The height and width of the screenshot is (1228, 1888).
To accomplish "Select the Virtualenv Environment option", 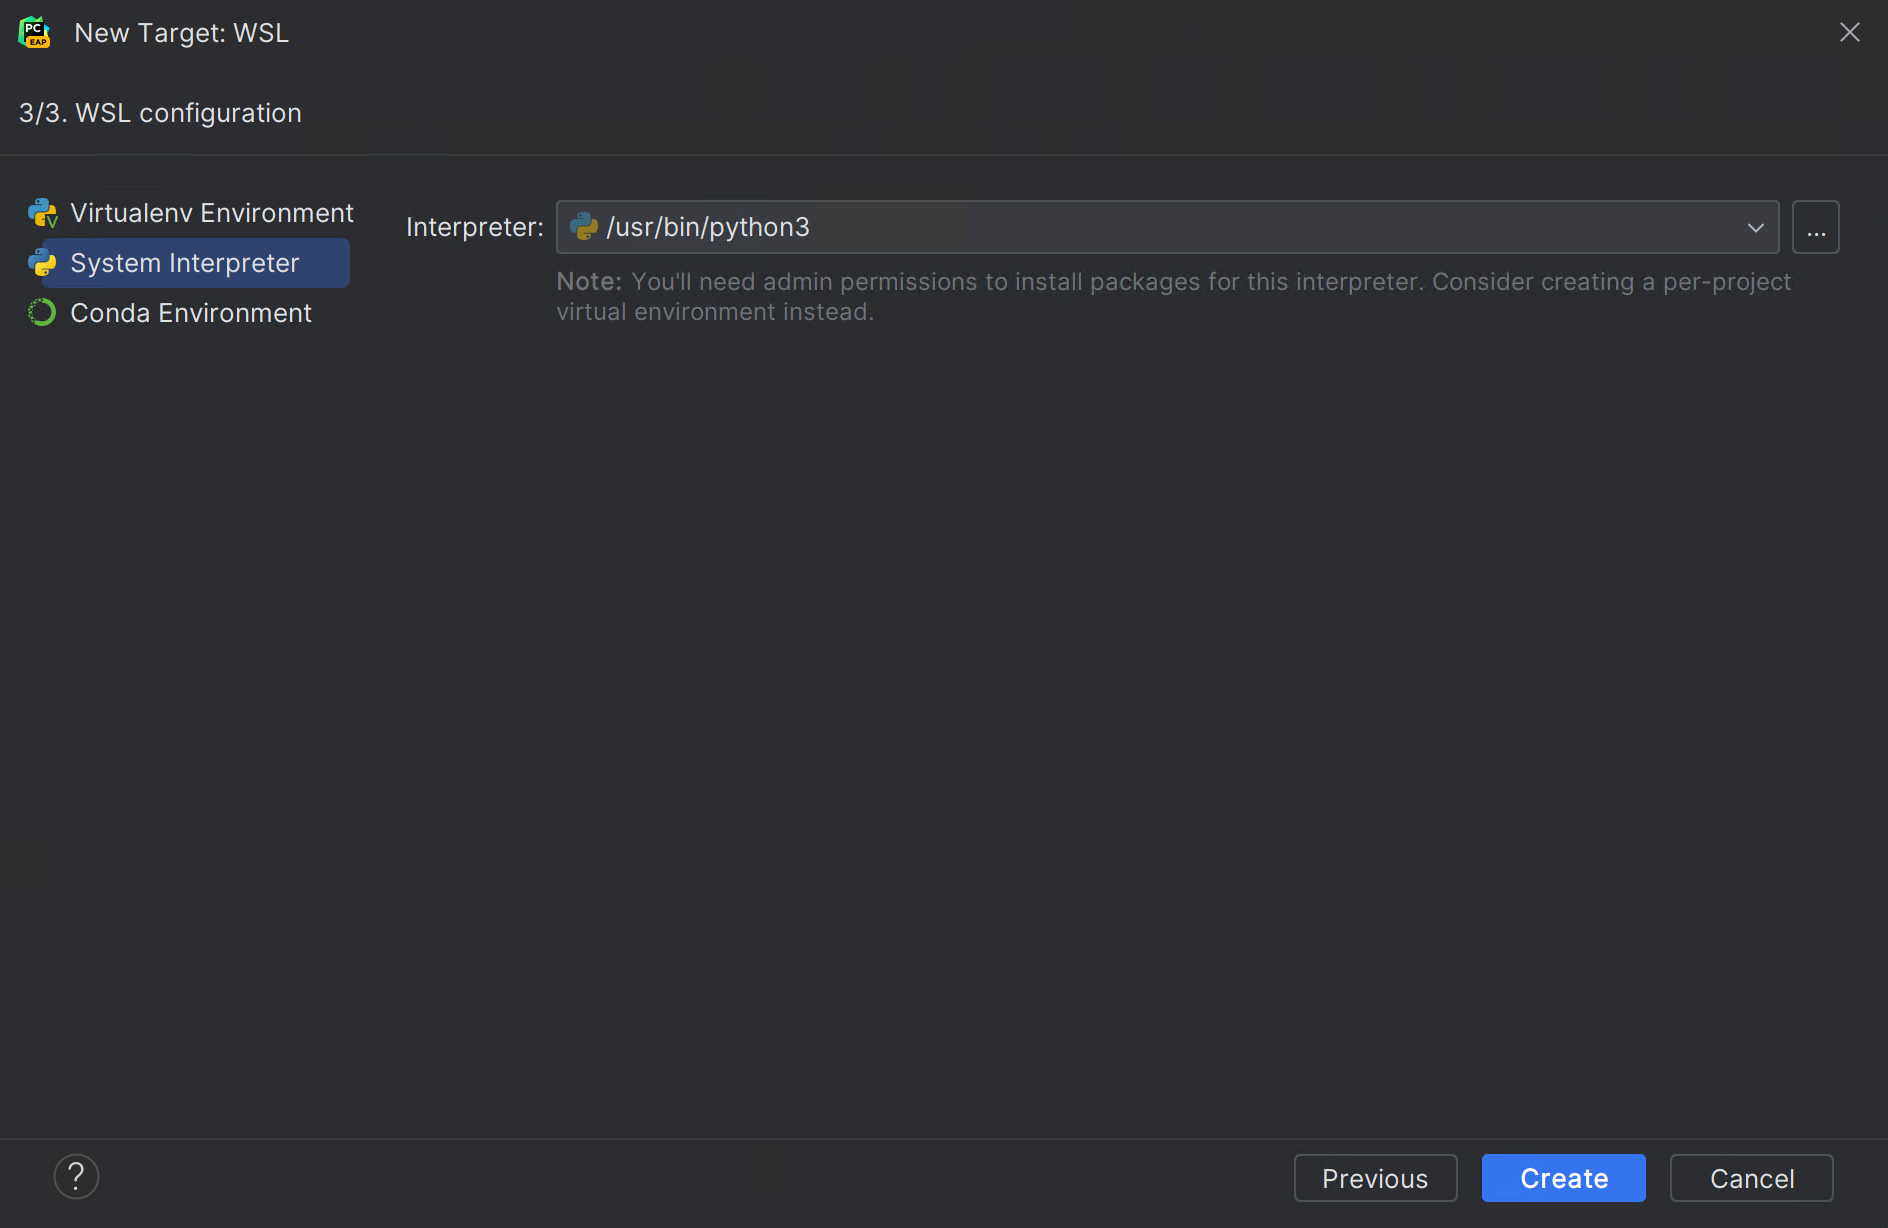I will coord(211,212).
